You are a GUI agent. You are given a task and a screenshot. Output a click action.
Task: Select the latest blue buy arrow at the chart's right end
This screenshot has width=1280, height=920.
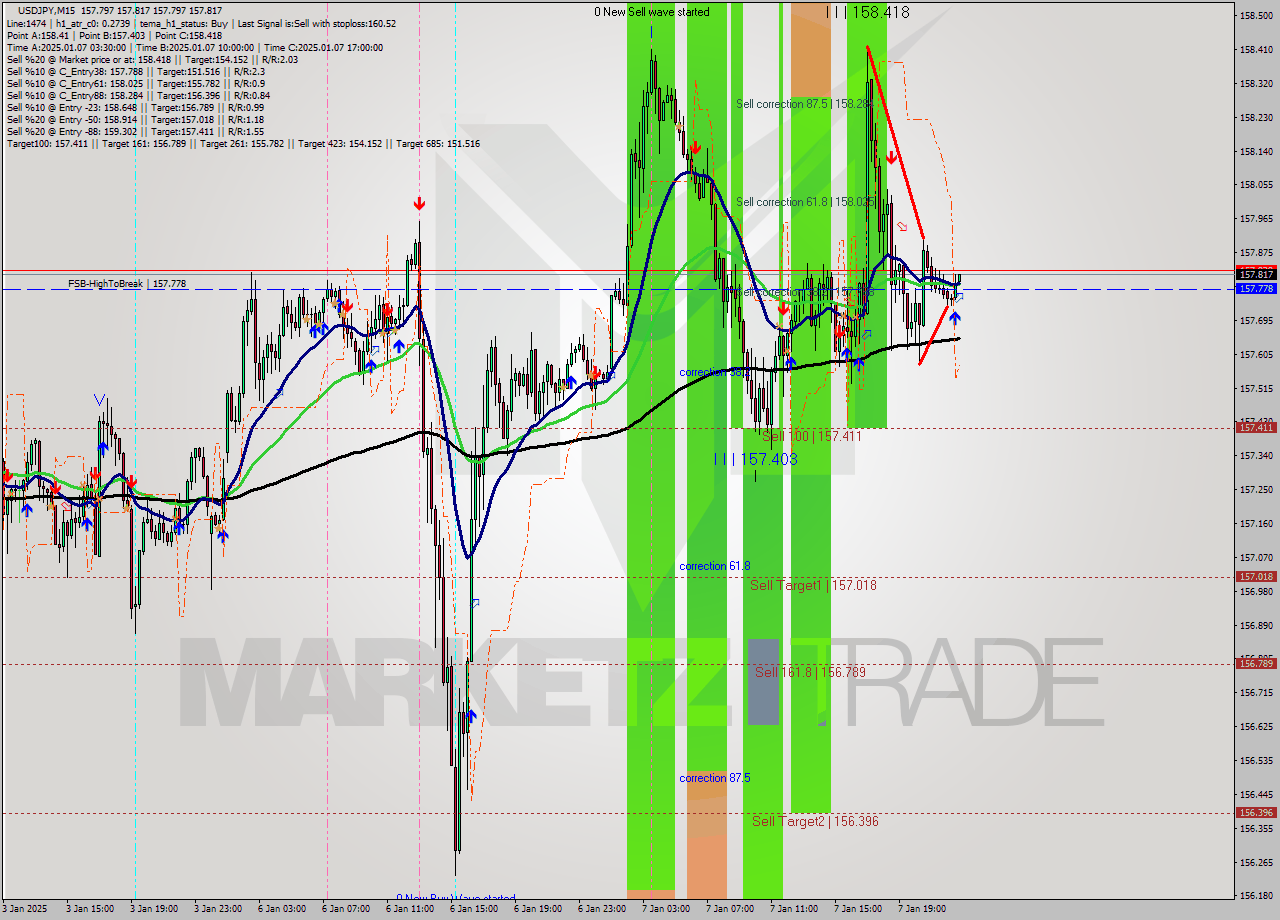pyautogui.click(x=955, y=318)
